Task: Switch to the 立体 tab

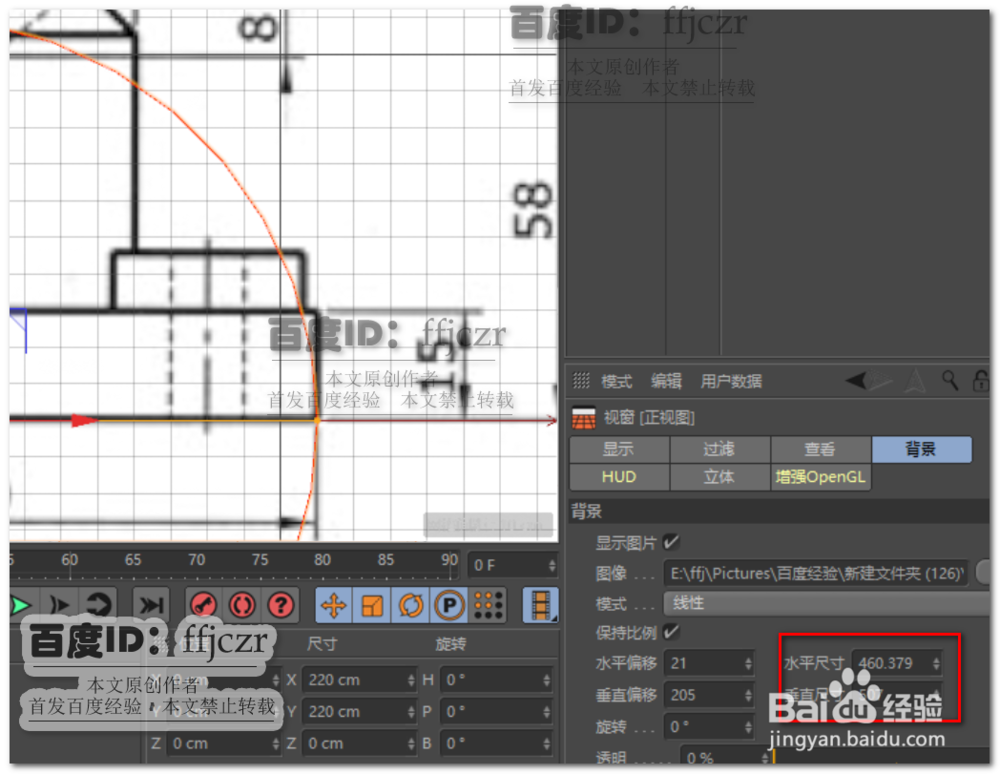Action: 719,477
